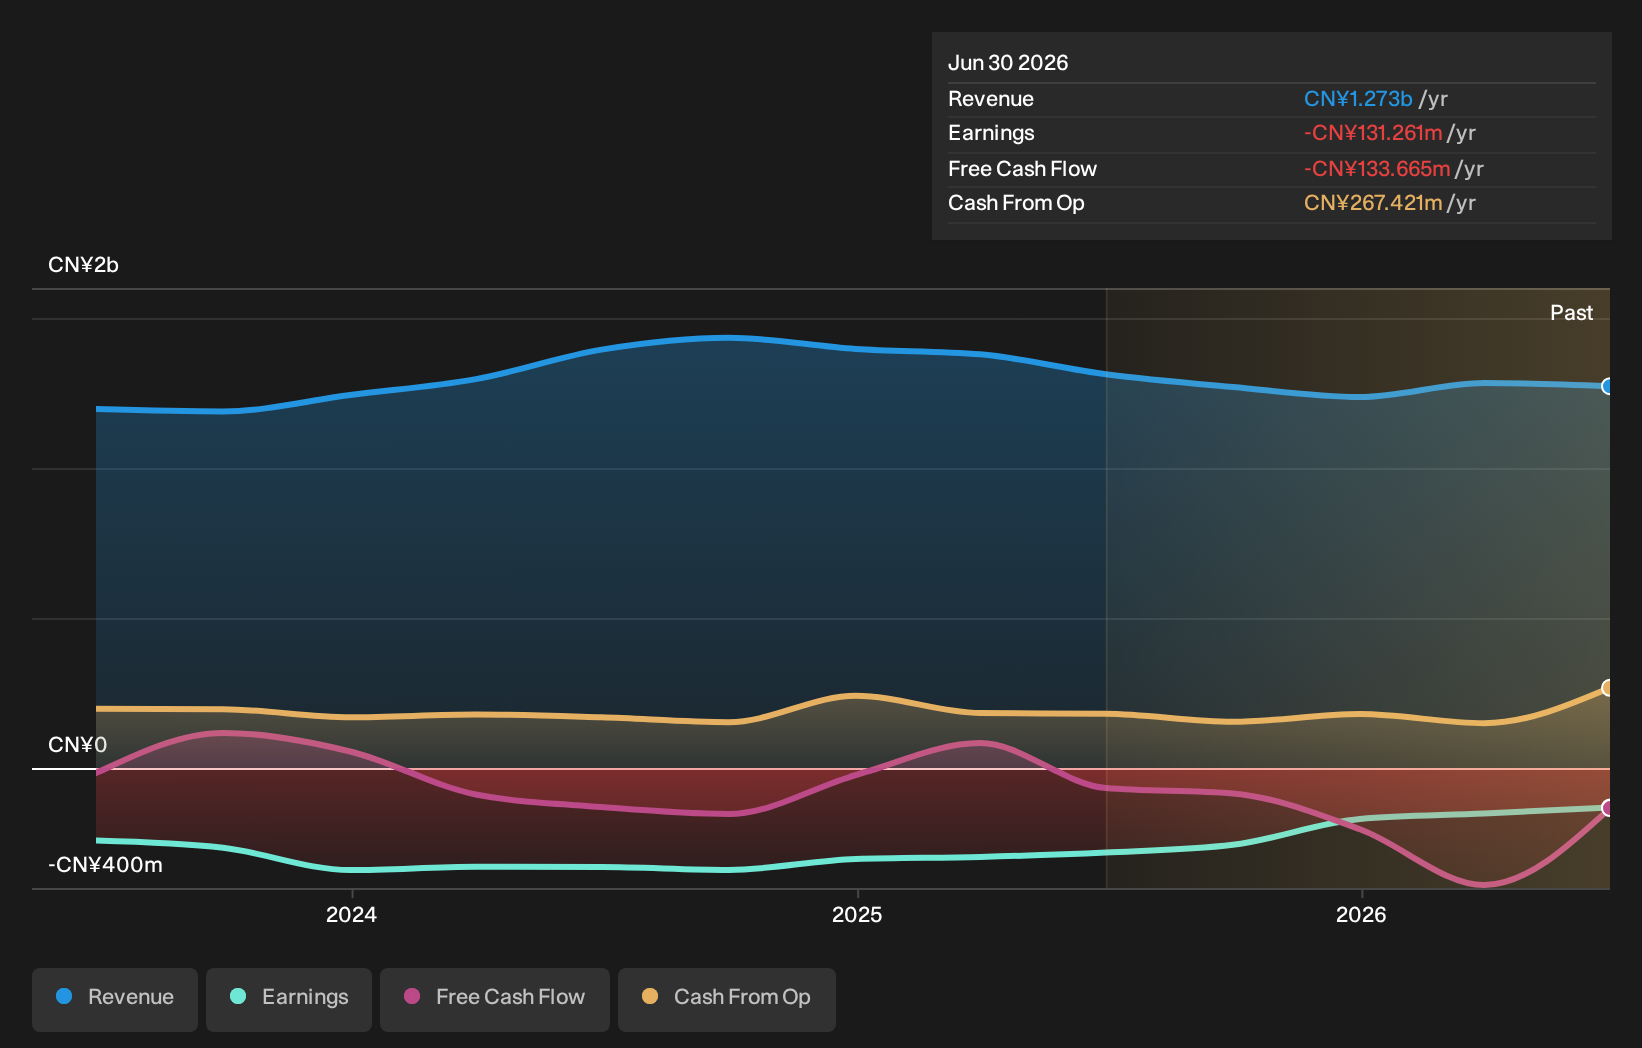Click the teal Earnings legend dot
The image size is (1642, 1048).
tap(238, 996)
